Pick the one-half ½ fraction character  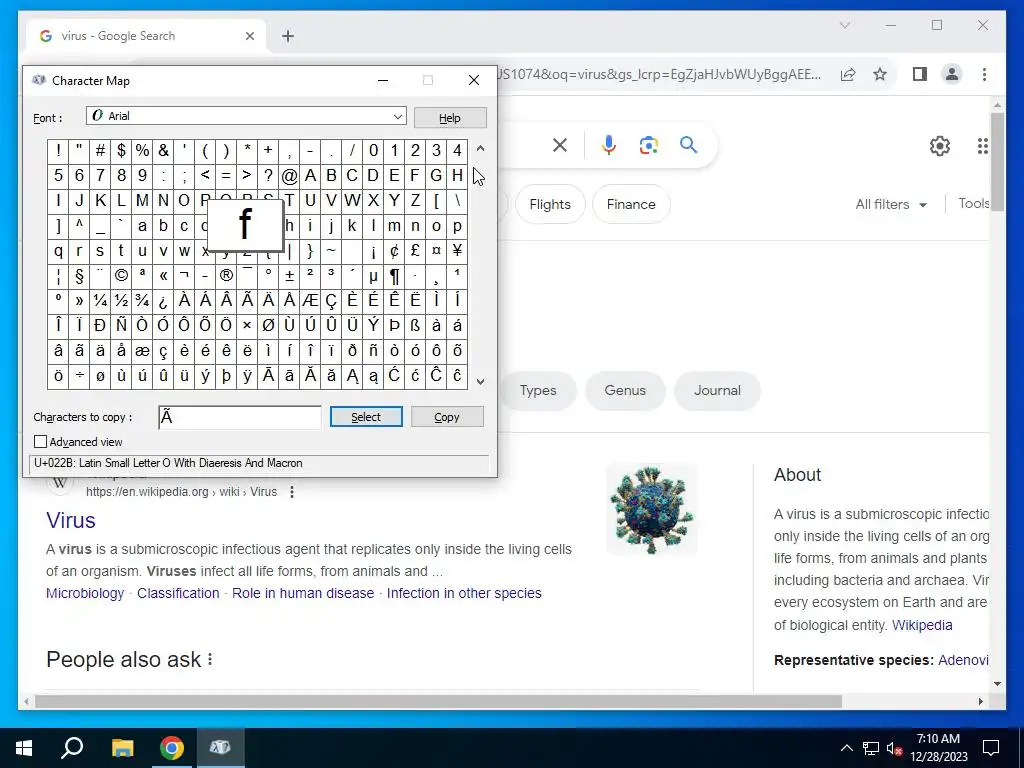pyautogui.click(x=121, y=300)
